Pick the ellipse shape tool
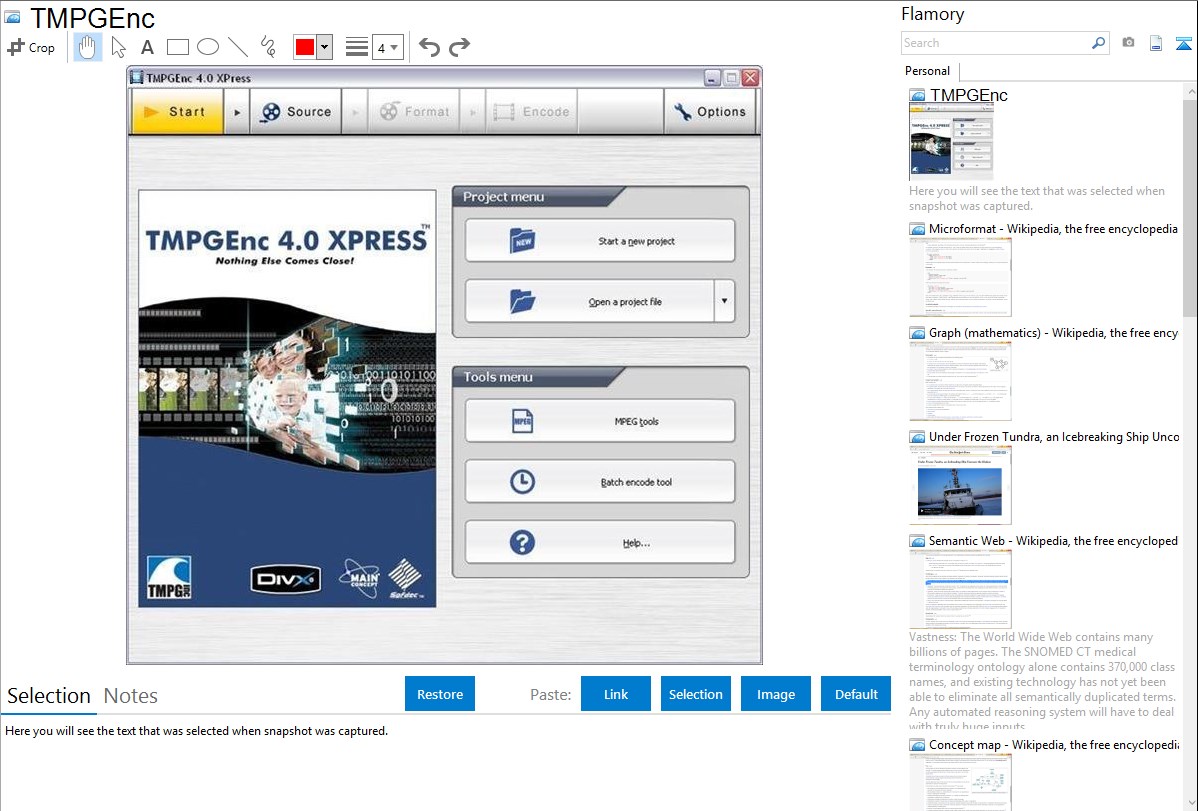 (x=208, y=47)
